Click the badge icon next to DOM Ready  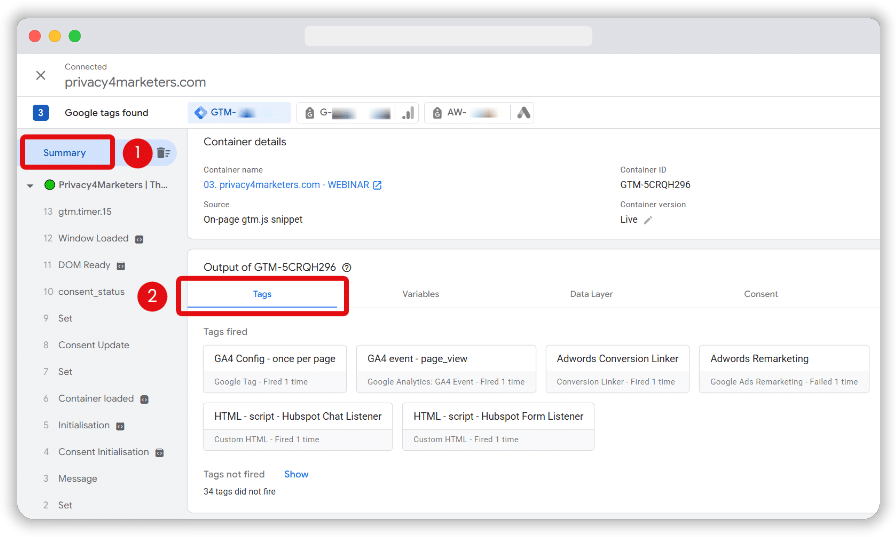[121, 266]
